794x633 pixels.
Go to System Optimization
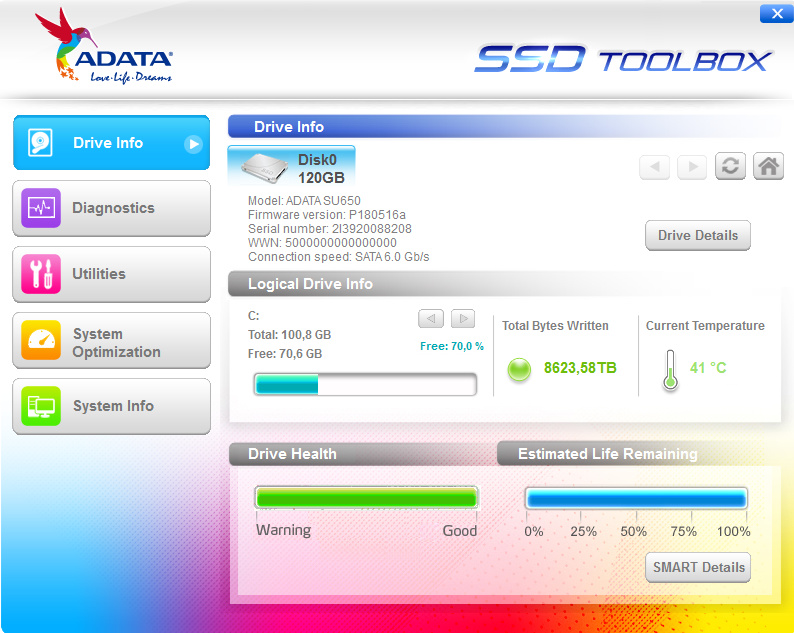coord(111,342)
